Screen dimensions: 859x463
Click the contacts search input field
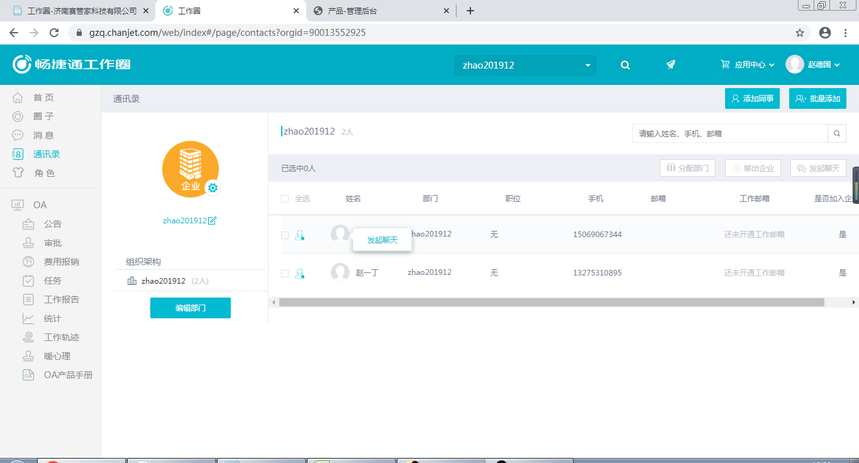click(730, 133)
